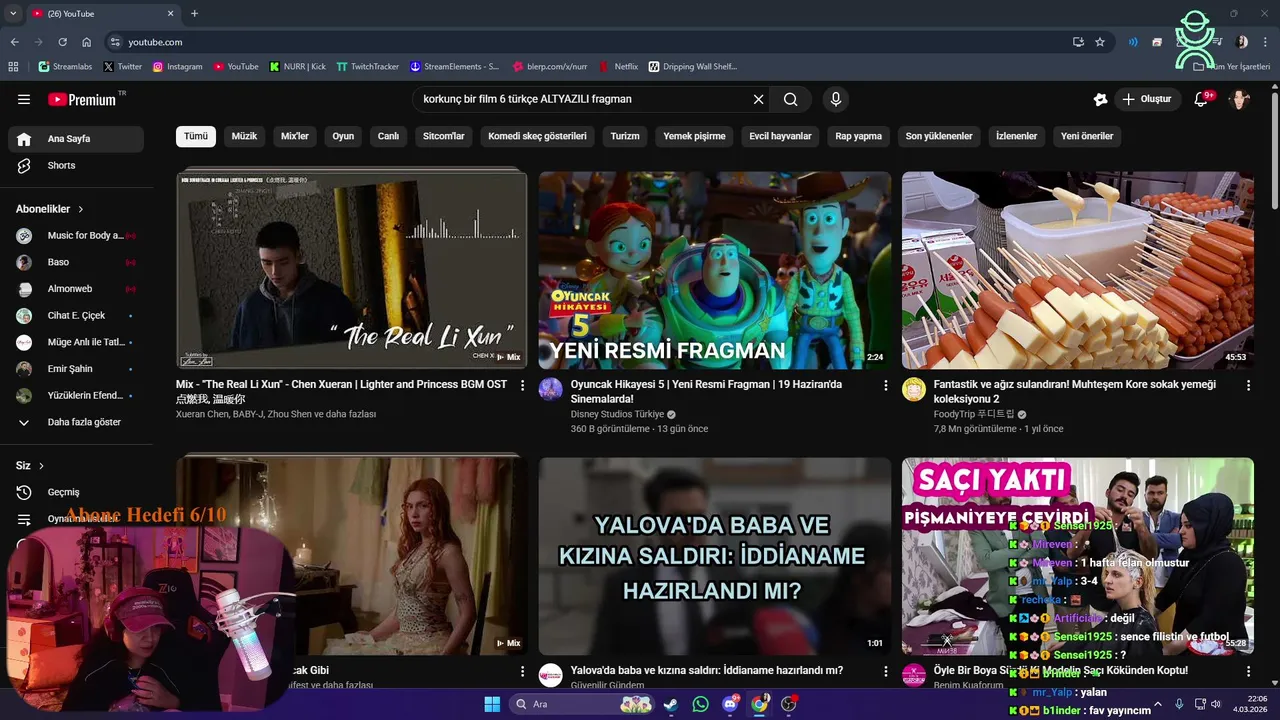Screen dimensions: 1280x720
Task: Open more options for Oyuncak Hikayesi 5
Action: (x=885, y=385)
